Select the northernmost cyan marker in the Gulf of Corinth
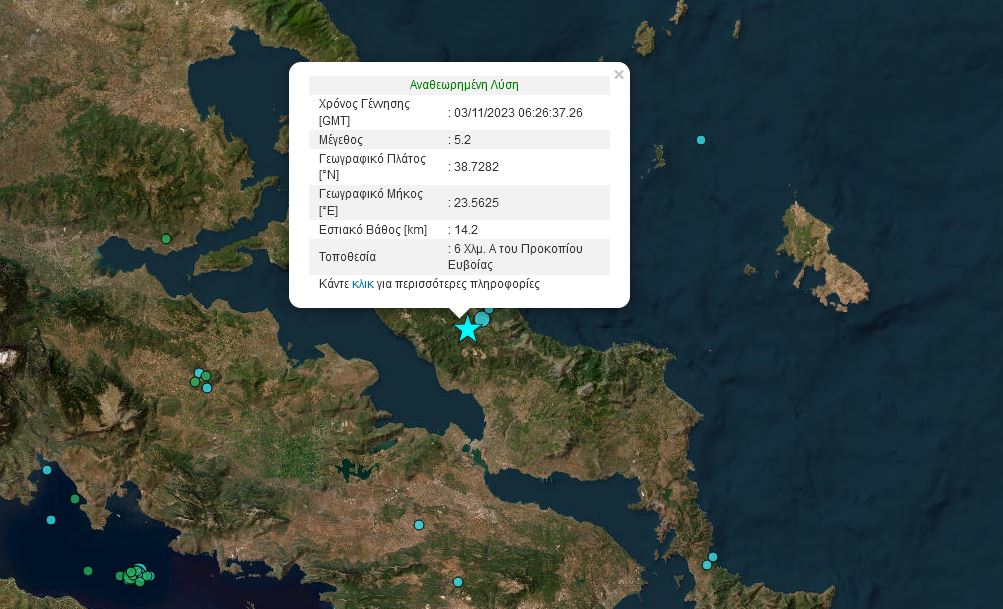1003x609 pixels. point(47,470)
